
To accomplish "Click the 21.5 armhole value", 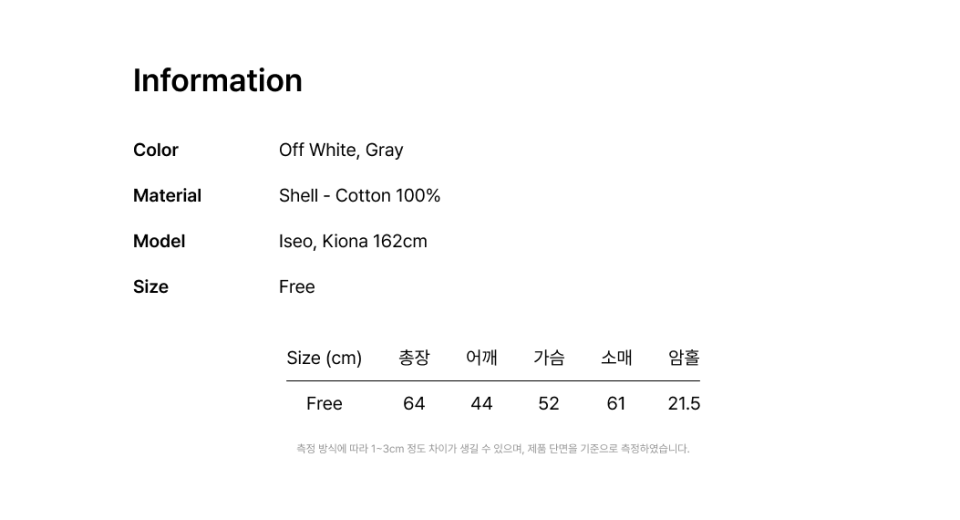I will 684,404.
